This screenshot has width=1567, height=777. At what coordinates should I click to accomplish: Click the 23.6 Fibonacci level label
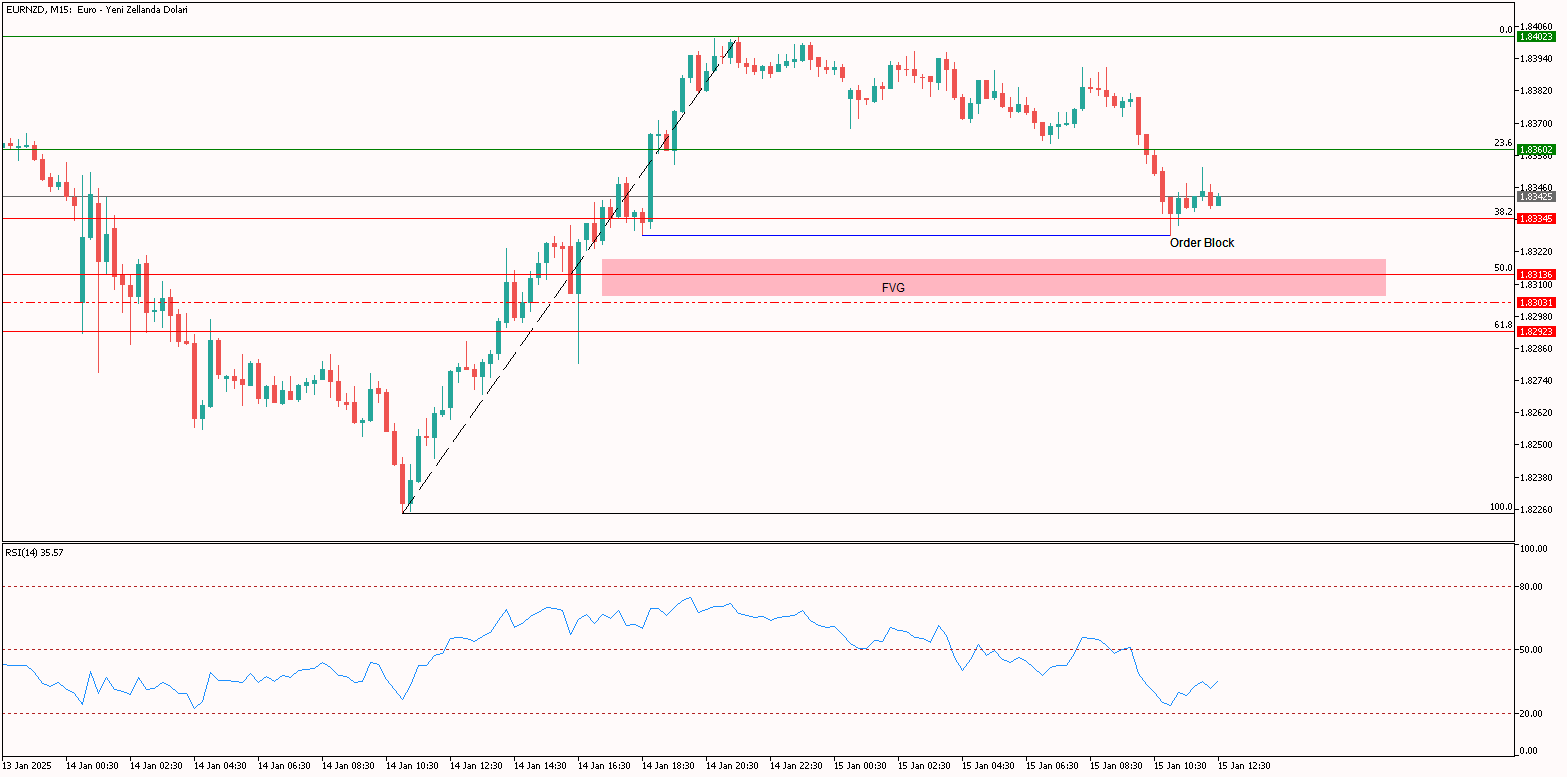tap(1503, 143)
